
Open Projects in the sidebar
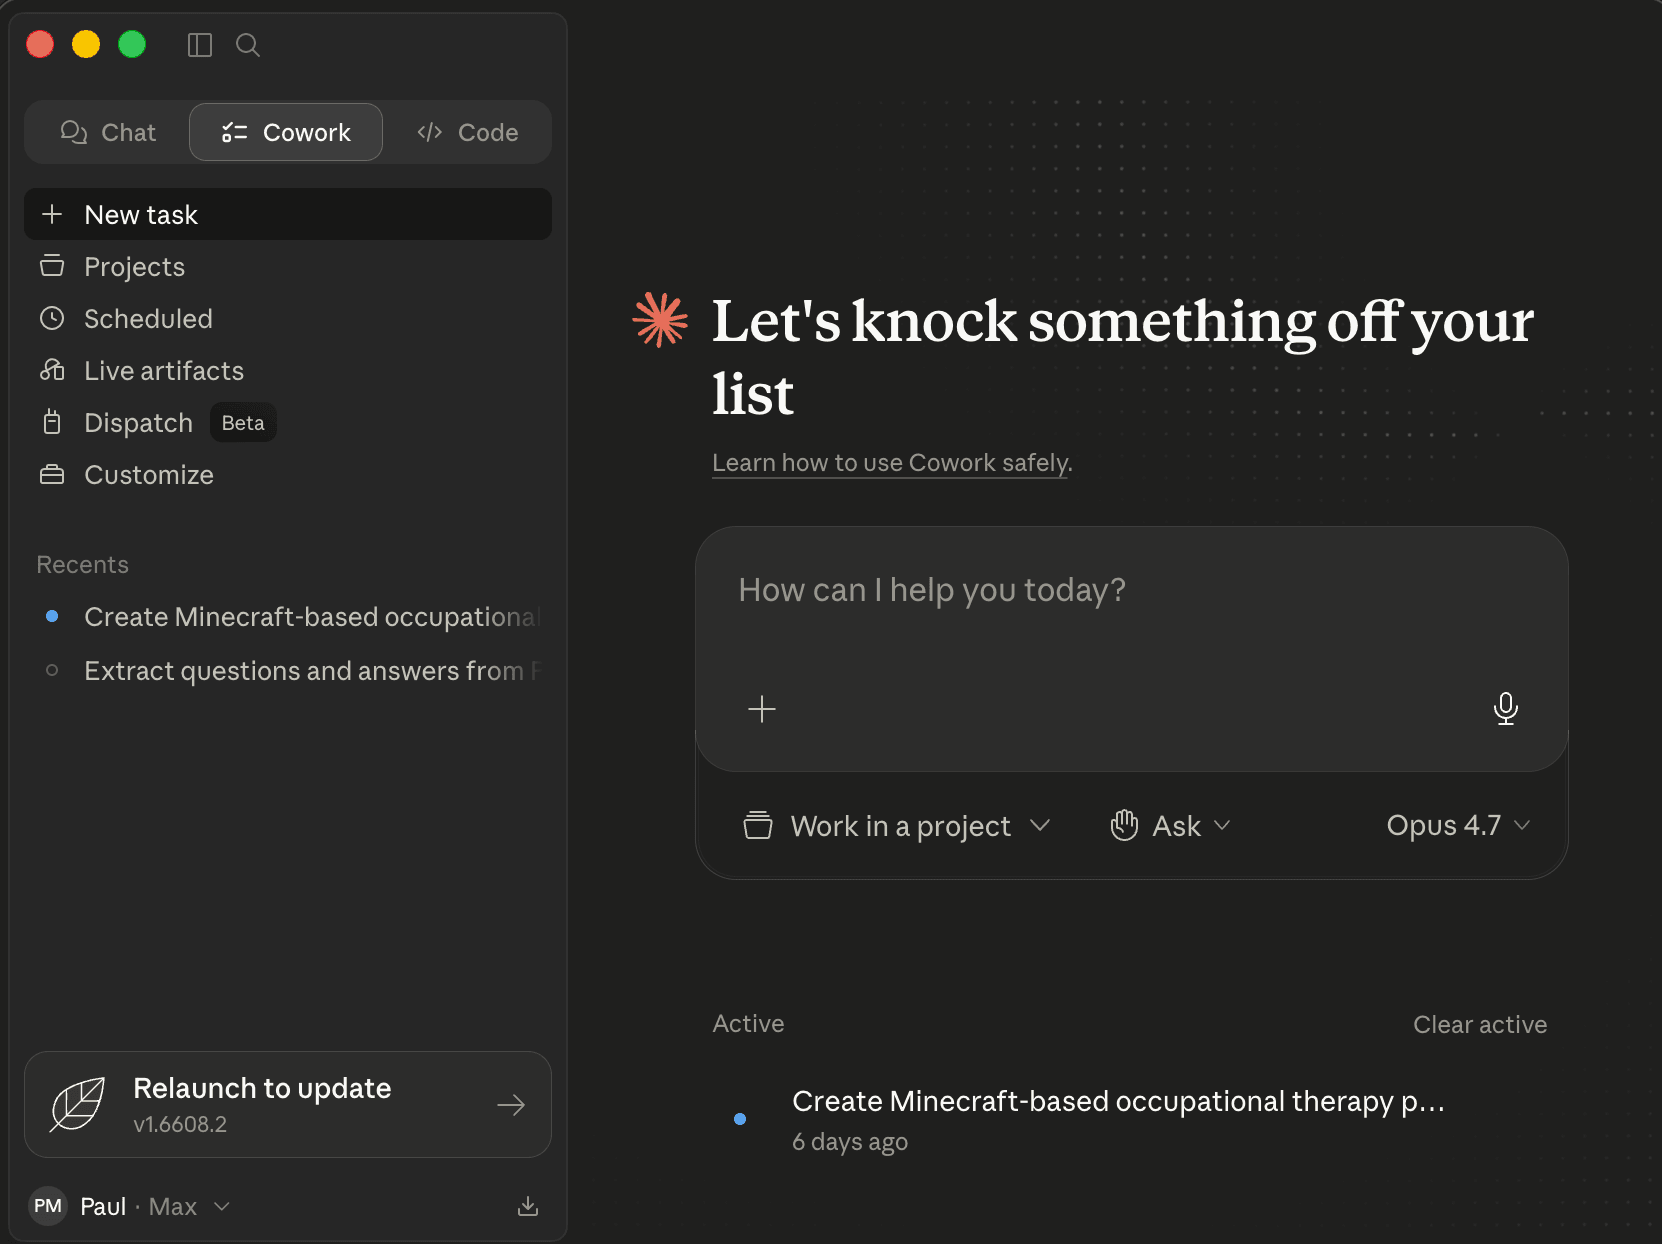(x=288, y=266)
